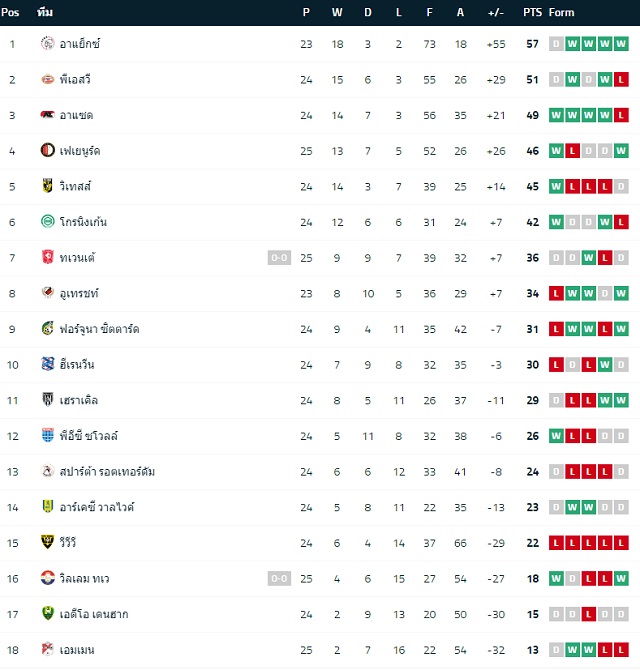Click the AZ Alkmaar crest in row 3
The image size is (640, 670).
[x=47, y=115]
